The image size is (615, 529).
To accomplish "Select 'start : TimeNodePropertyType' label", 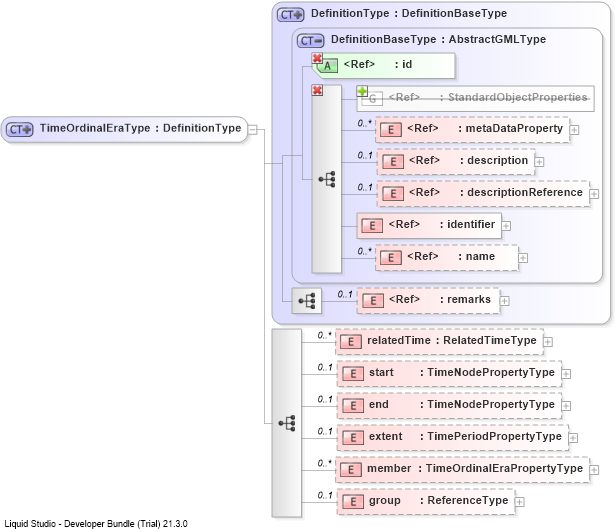I will (x=462, y=373).
